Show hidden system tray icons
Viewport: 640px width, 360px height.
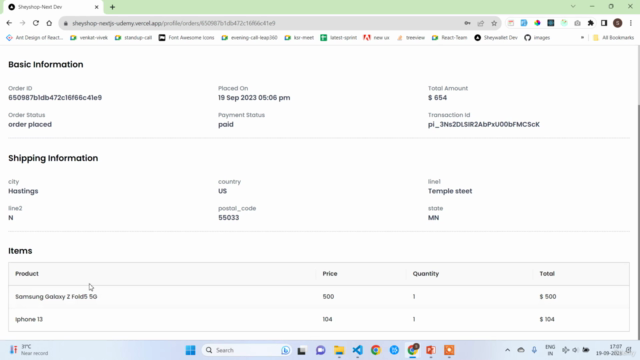click(507, 350)
